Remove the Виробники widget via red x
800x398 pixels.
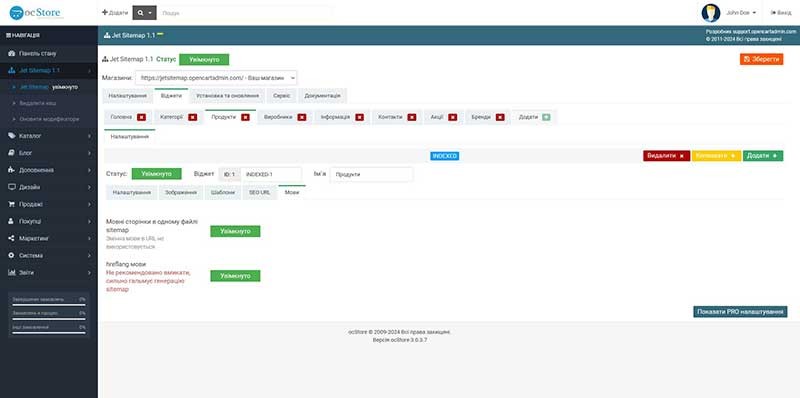[302, 117]
